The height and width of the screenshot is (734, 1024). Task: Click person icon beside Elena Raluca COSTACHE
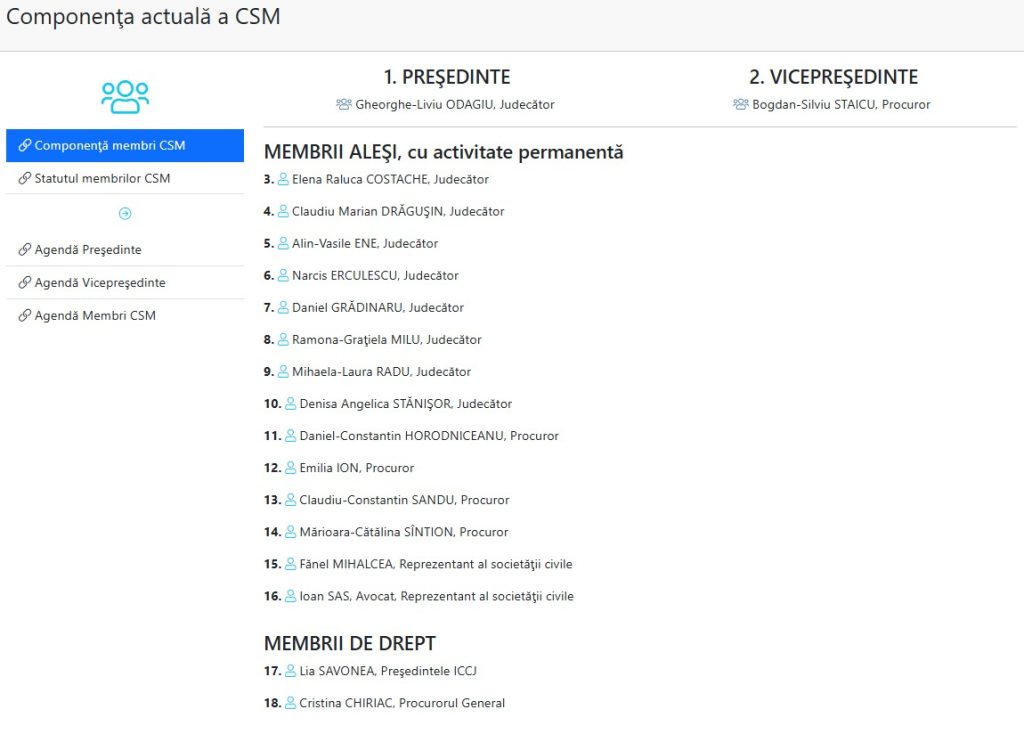click(x=283, y=180)
